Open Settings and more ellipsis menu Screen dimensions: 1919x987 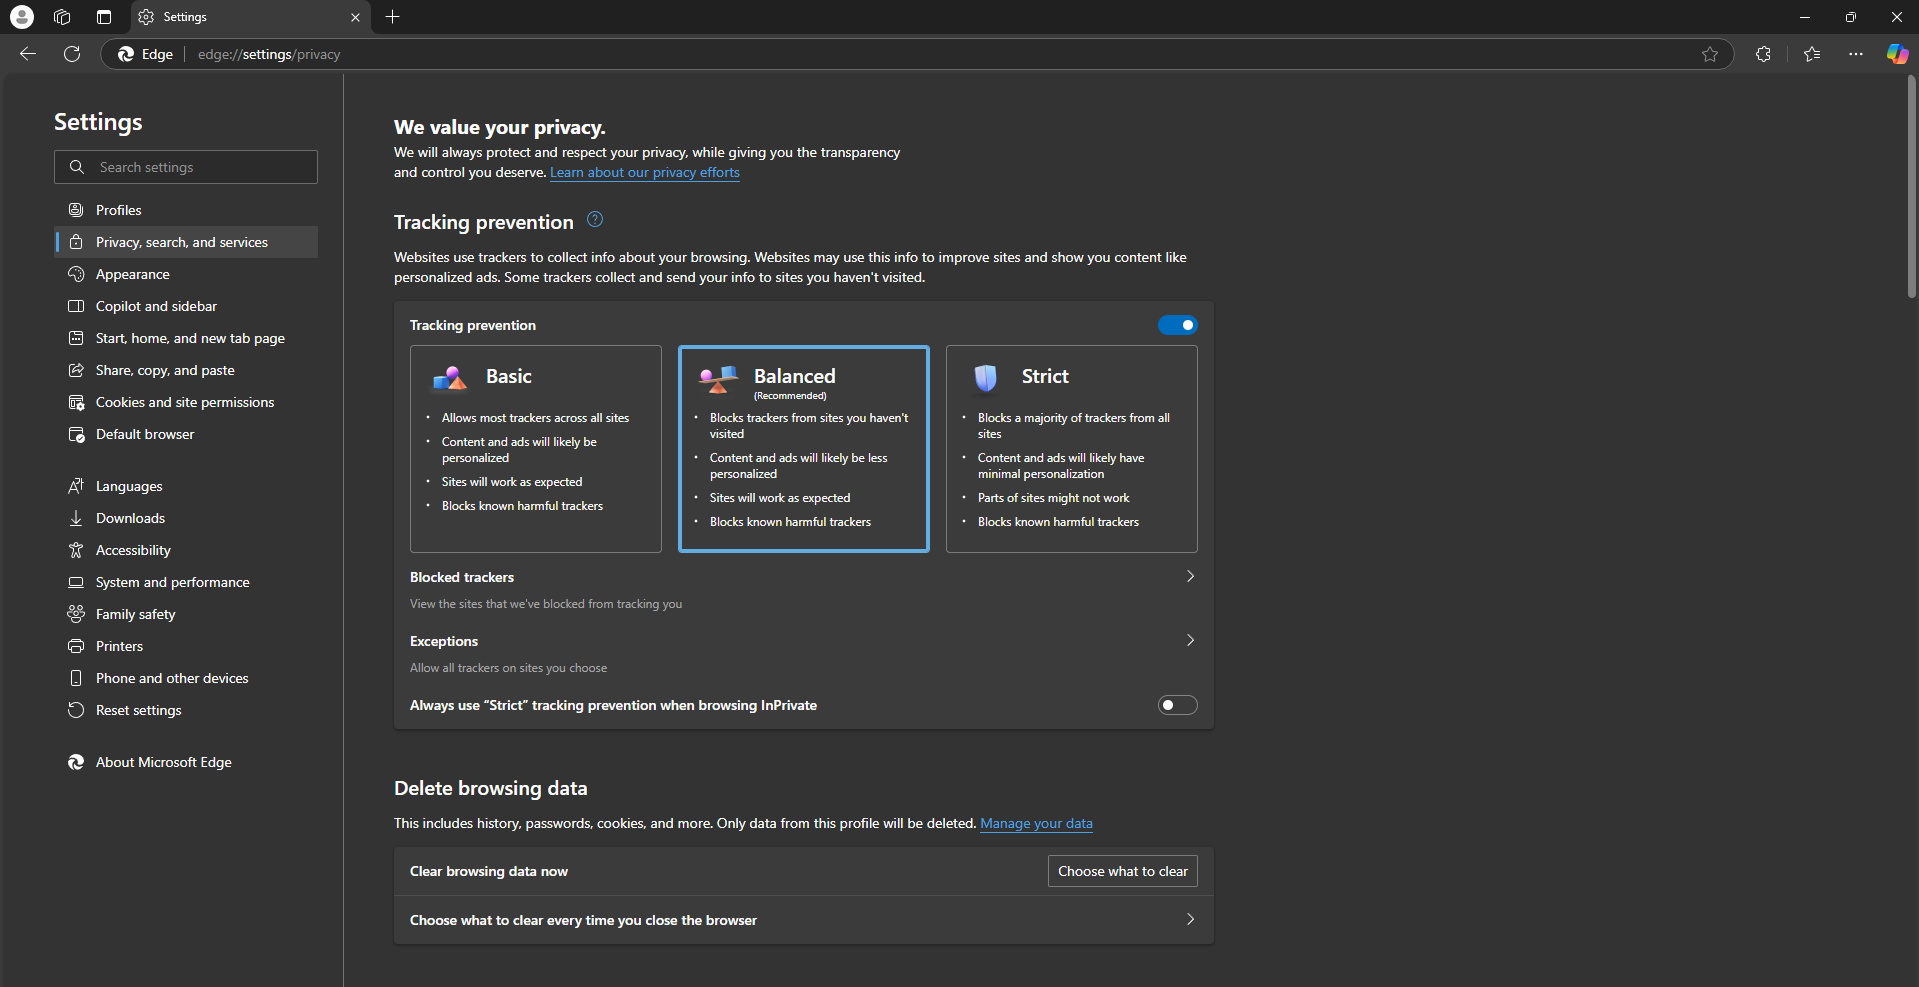click(1856, 54)
